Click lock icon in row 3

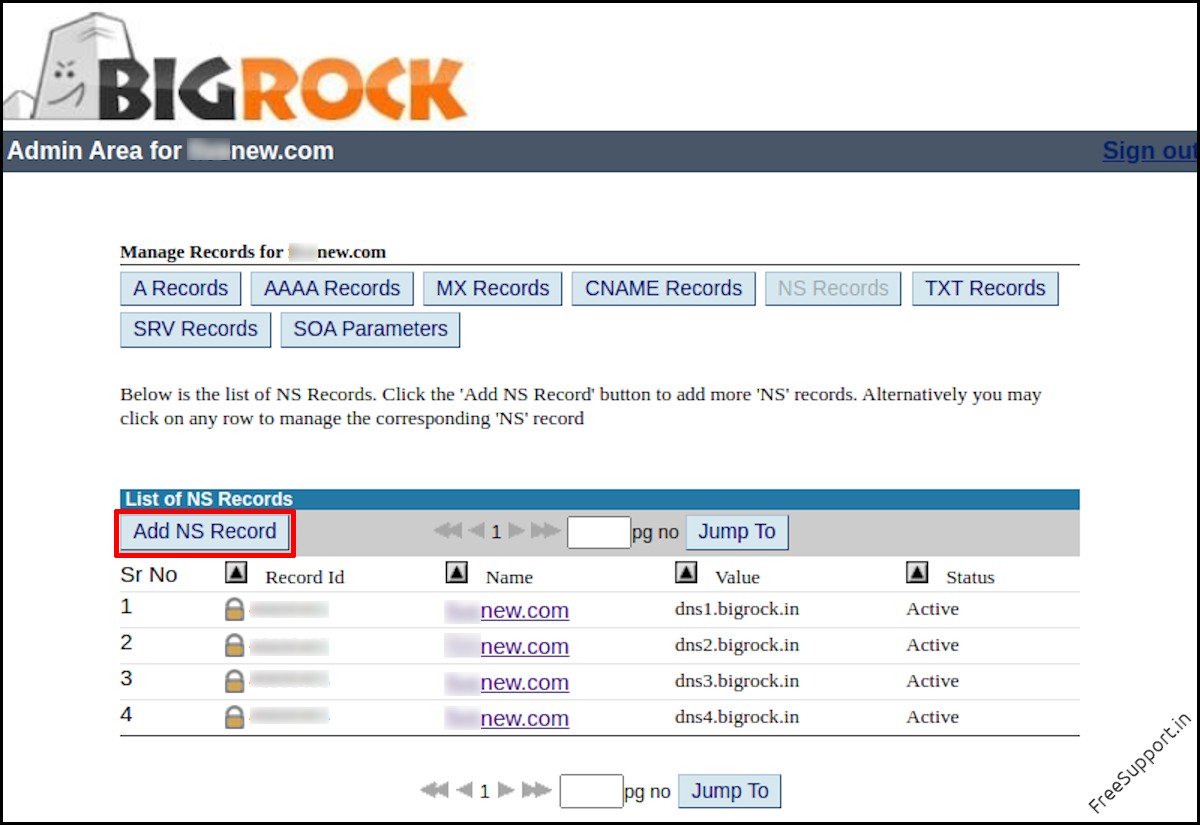[234, 682]
